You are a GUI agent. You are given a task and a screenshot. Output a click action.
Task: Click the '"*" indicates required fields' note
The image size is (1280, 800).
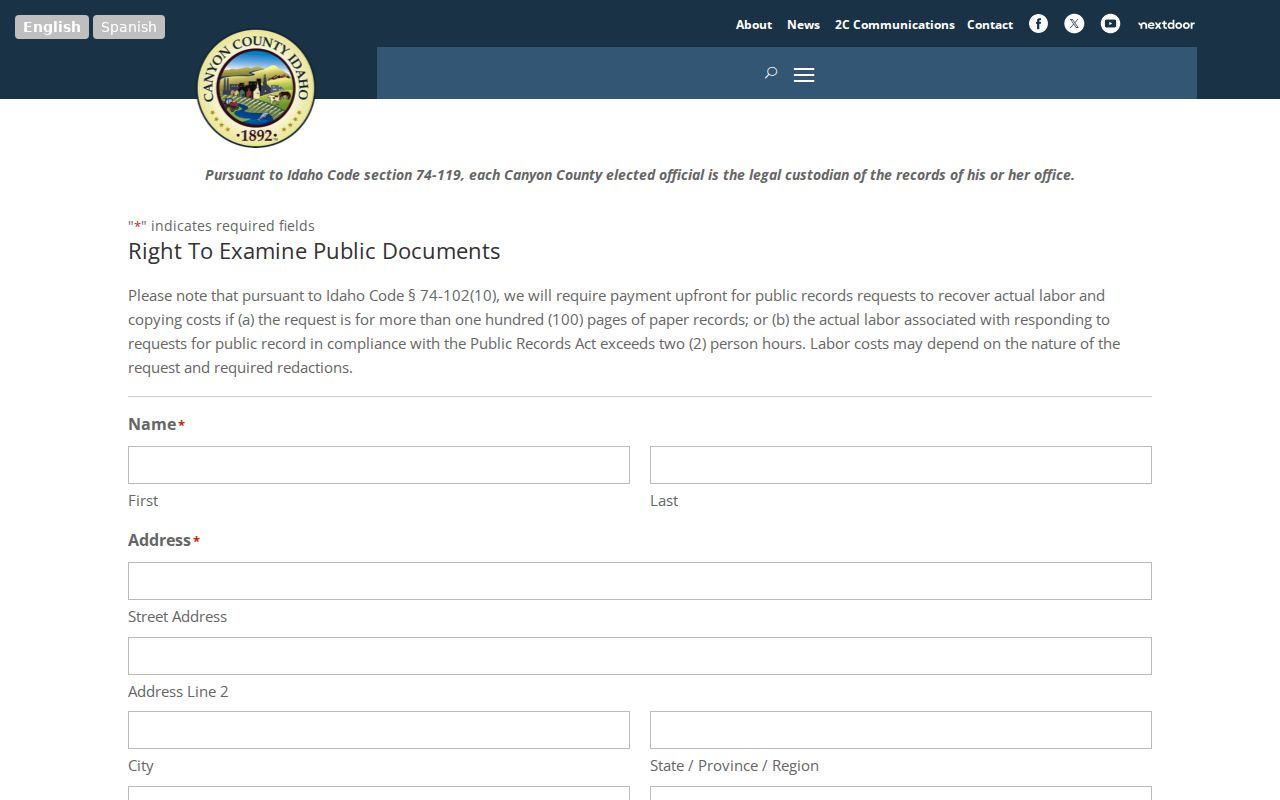click(221, 226)
